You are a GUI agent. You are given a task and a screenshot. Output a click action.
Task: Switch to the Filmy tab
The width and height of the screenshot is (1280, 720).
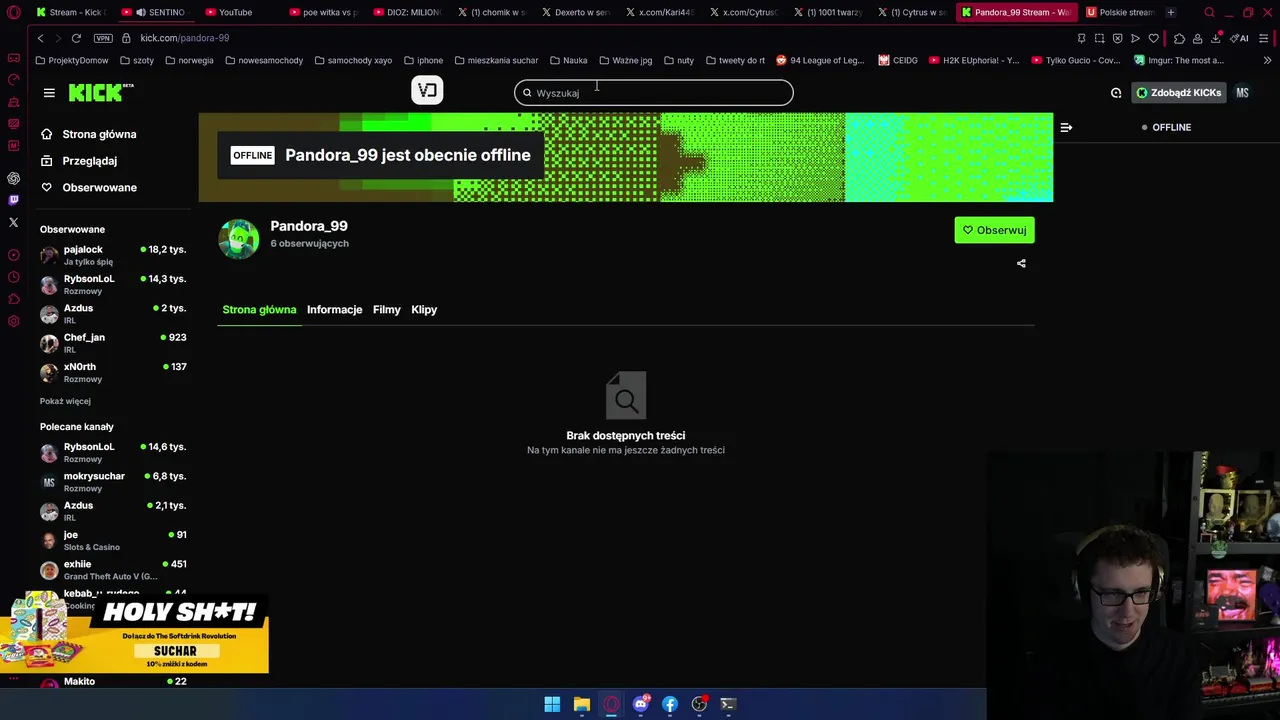pyautogui.click(x=387, y=309)
